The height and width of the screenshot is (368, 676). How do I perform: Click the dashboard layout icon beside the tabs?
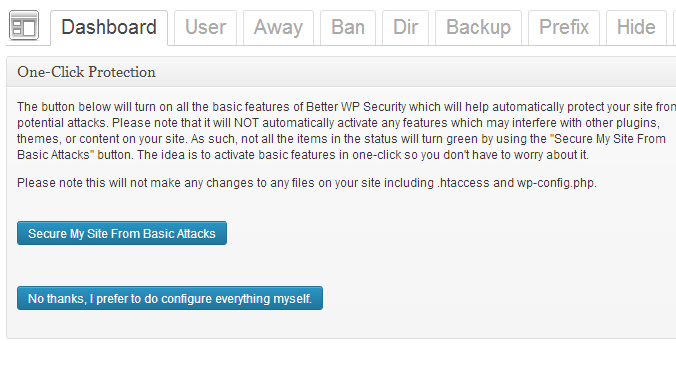point(24,26)
